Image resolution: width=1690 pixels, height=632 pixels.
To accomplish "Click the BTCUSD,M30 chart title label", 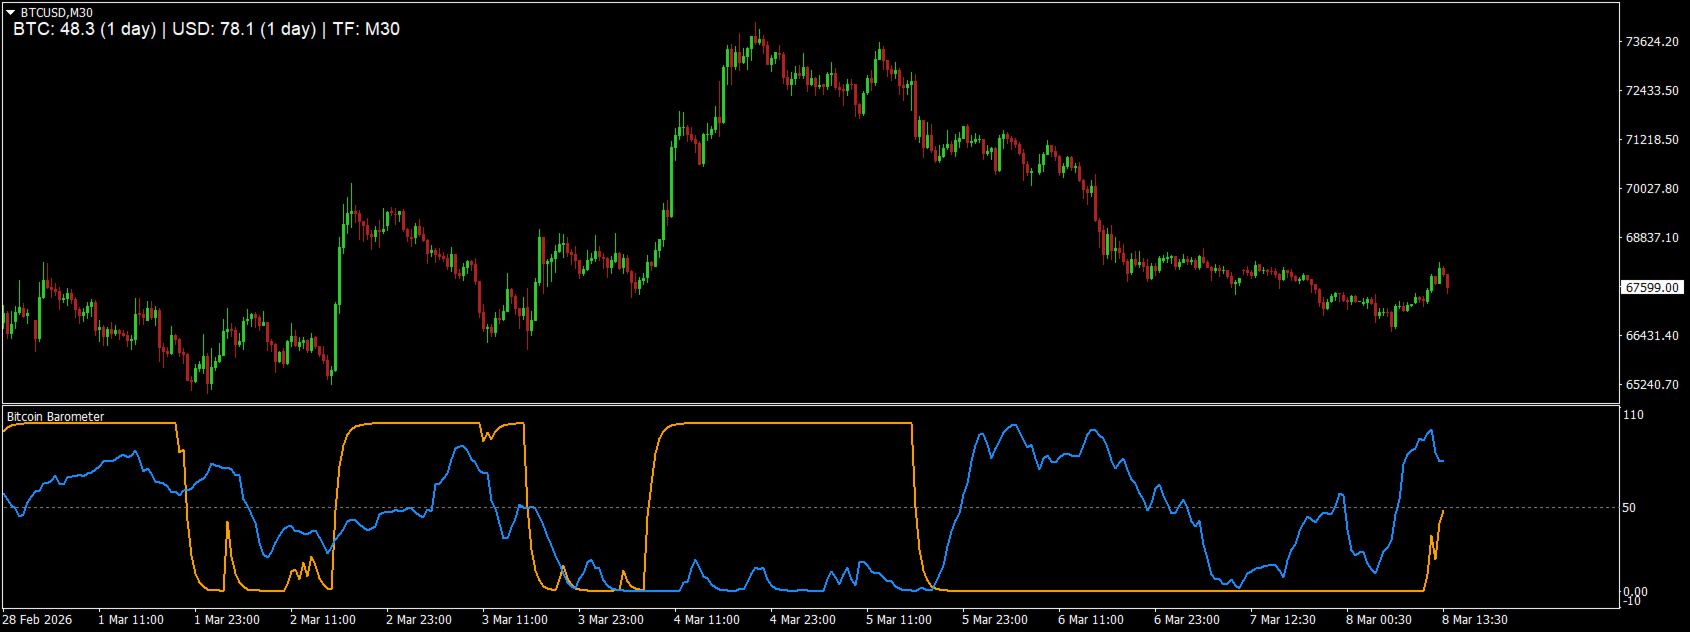I will tap(57, 12).
